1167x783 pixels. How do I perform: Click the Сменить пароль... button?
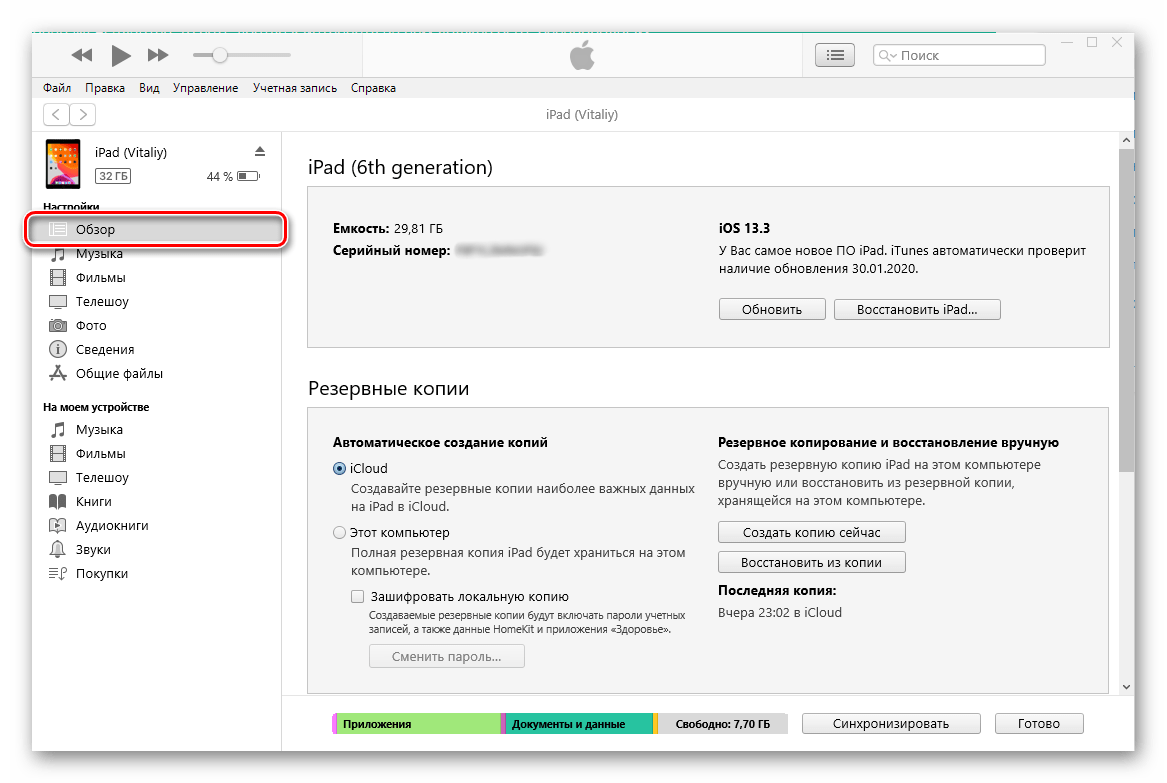[x=447, y=656]
